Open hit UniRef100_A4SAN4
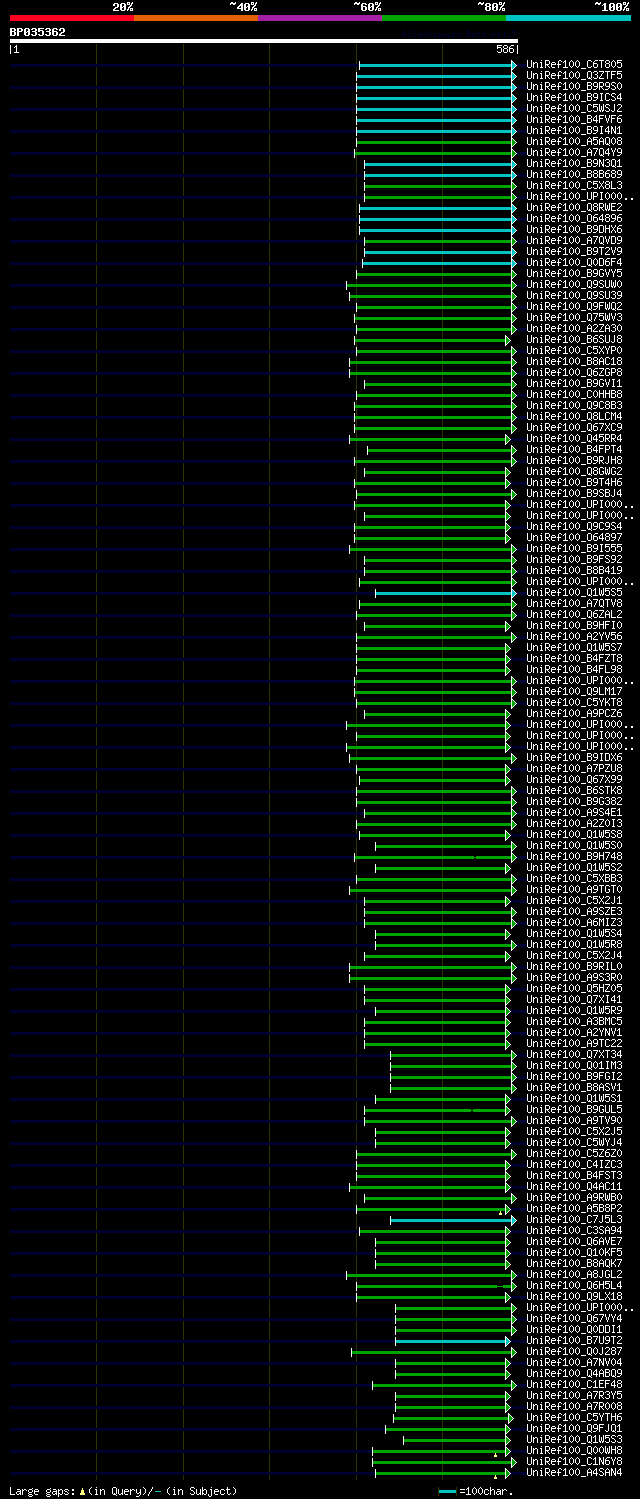Screen dimensions: 640x1499 point(574,1473)
